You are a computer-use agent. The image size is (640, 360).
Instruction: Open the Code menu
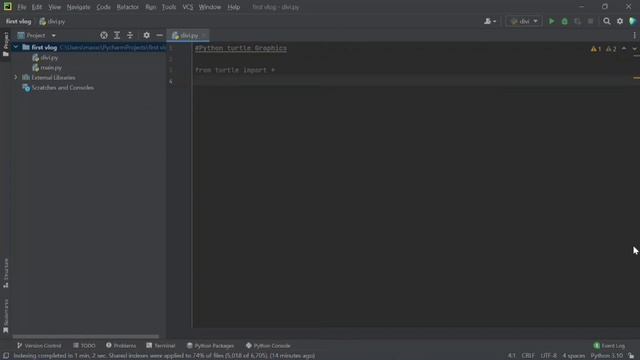[103, 7]
